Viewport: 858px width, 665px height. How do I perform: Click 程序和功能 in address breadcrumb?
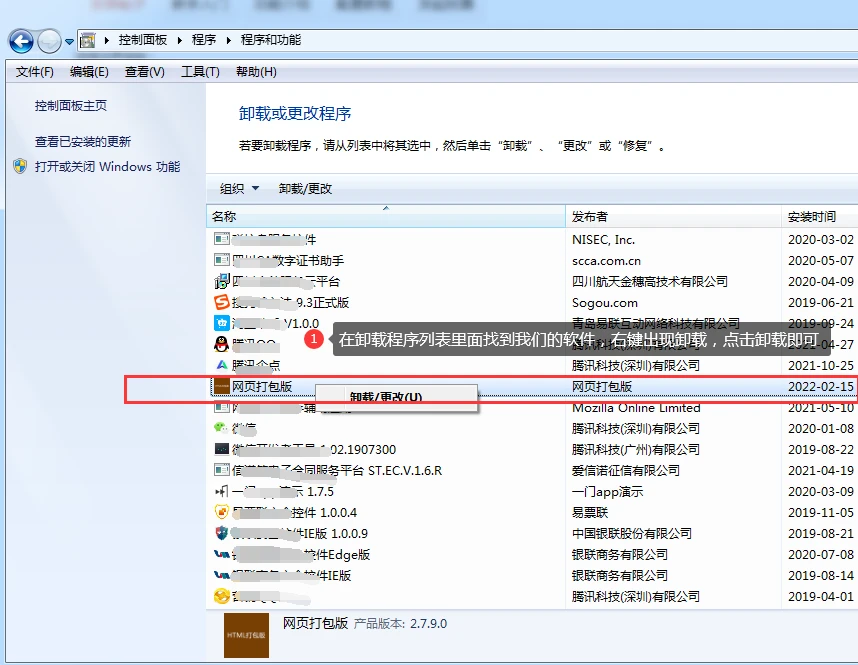(271, 40)
